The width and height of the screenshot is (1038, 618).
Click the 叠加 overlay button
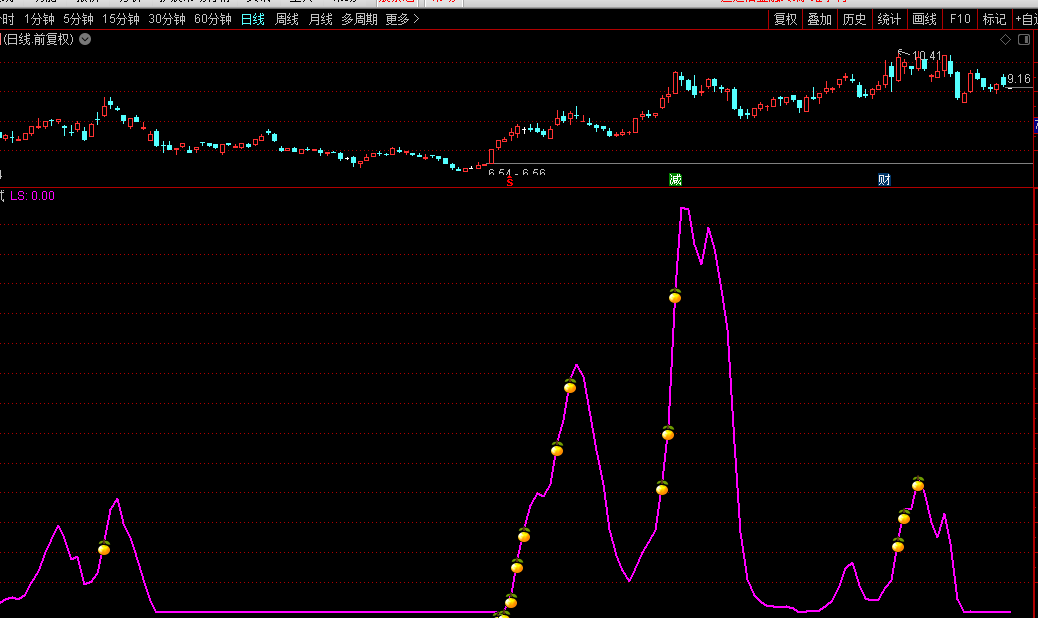click(819, 19)
